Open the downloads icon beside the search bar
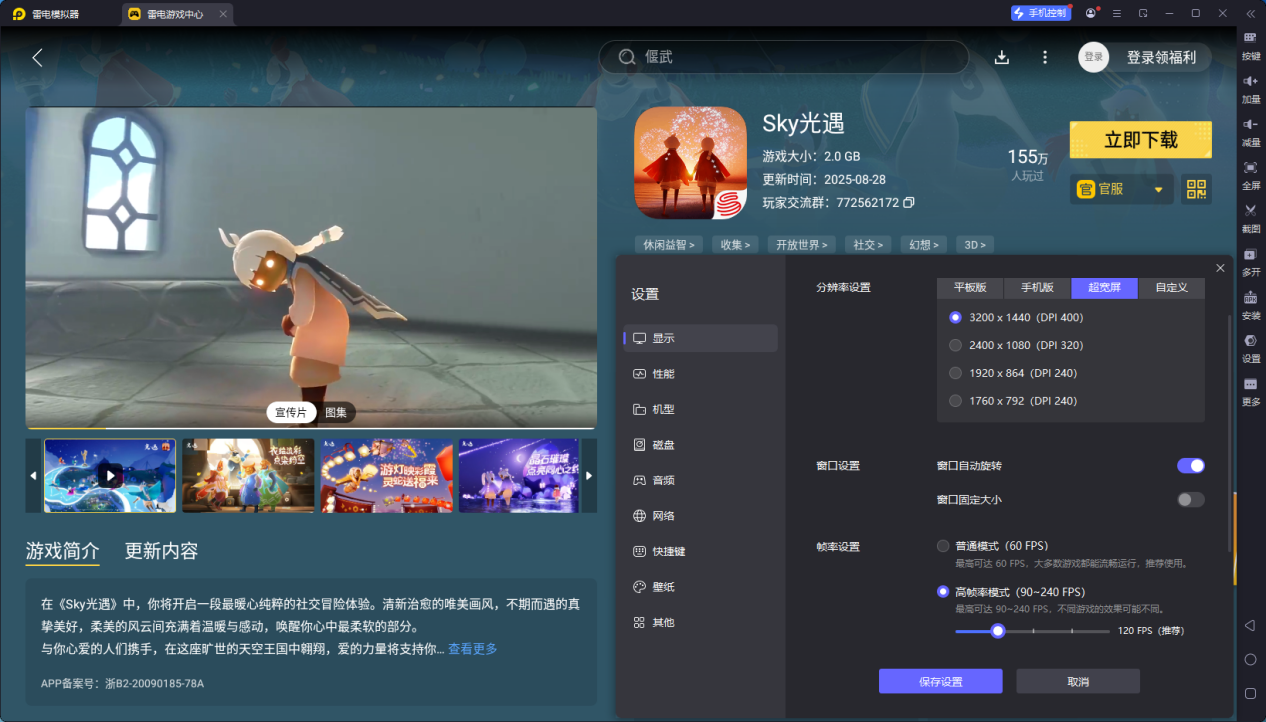 coord(1001,58)
